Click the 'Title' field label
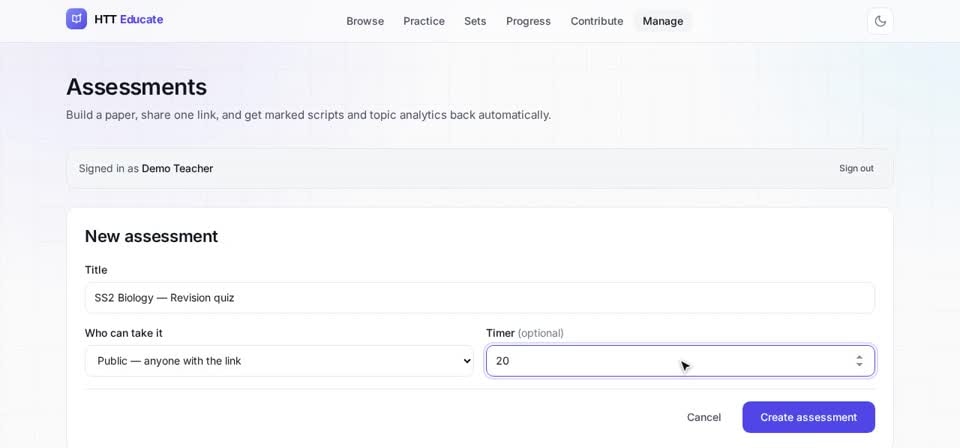Screen dimensions: 960x448 (96, 270)
